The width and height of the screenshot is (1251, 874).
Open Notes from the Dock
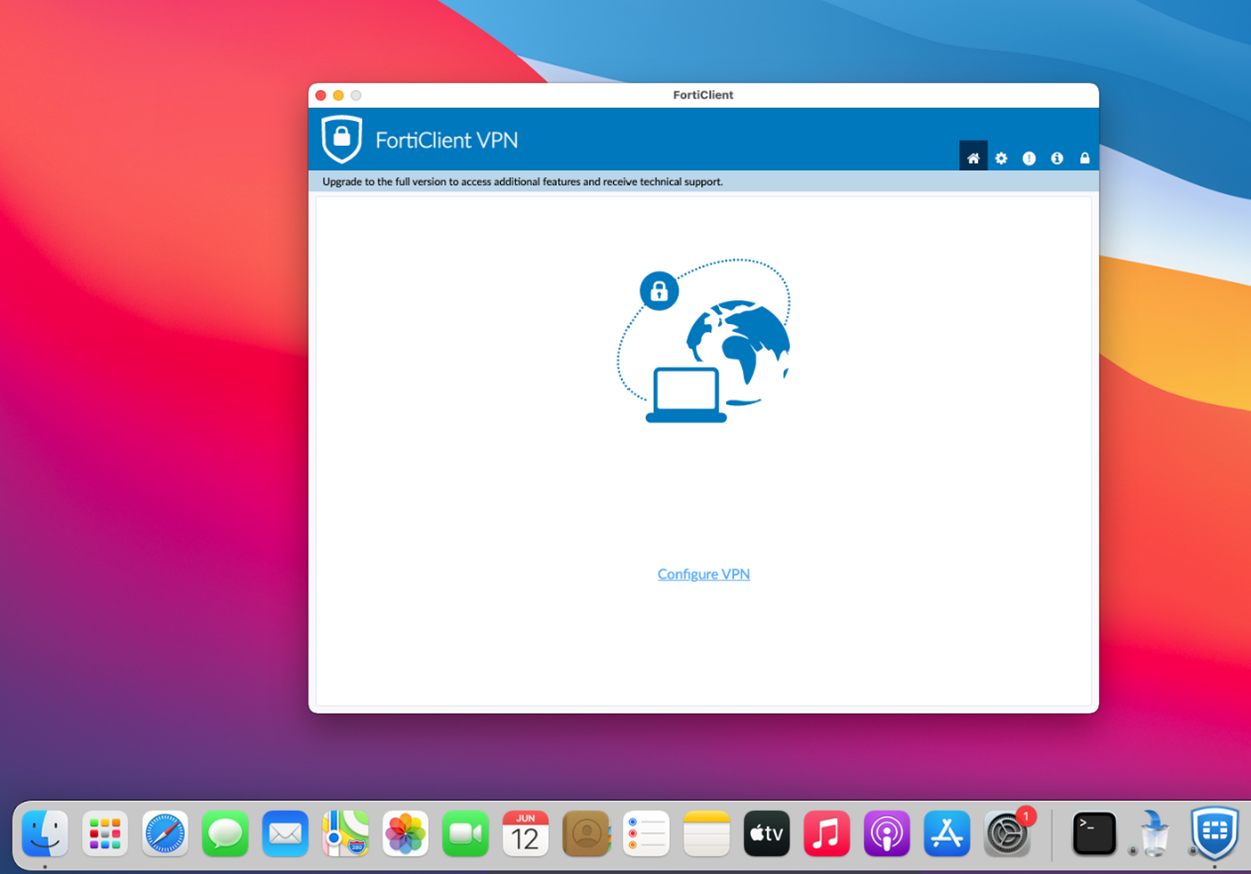click(706, 833)
